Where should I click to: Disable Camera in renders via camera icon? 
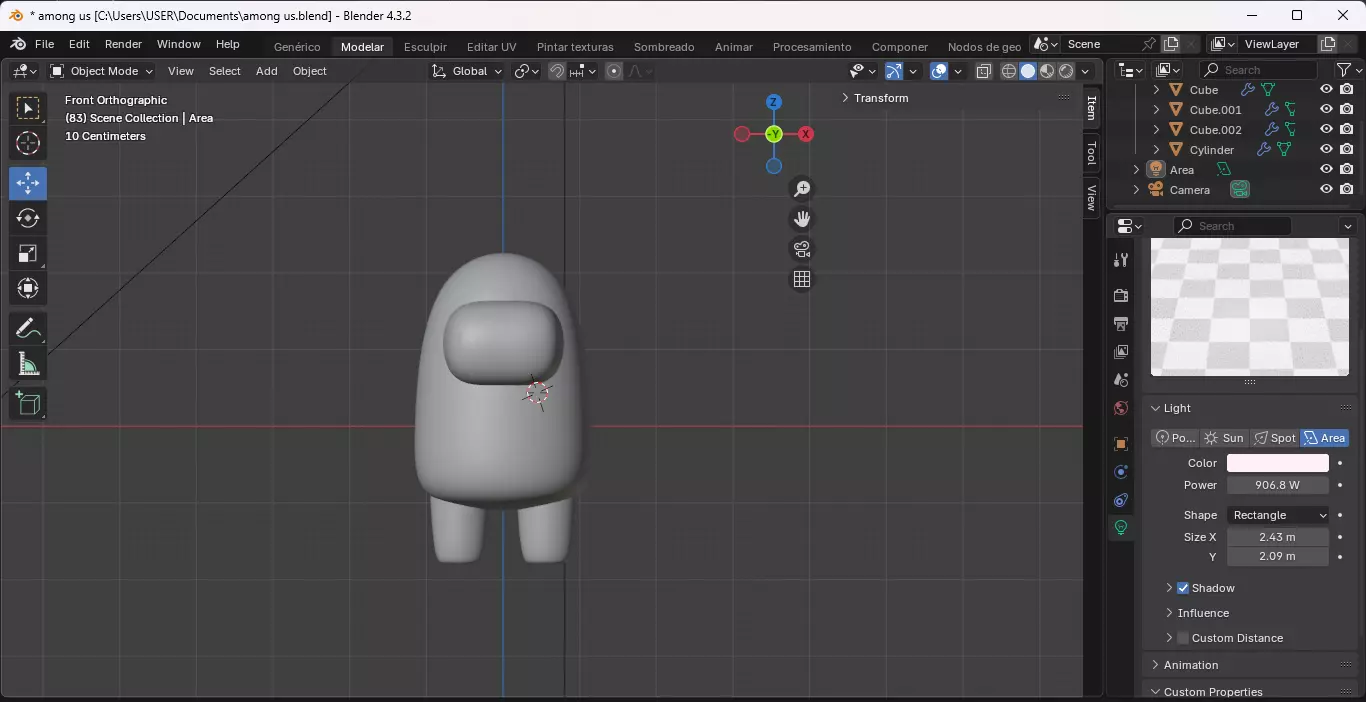coord(1347,189)
